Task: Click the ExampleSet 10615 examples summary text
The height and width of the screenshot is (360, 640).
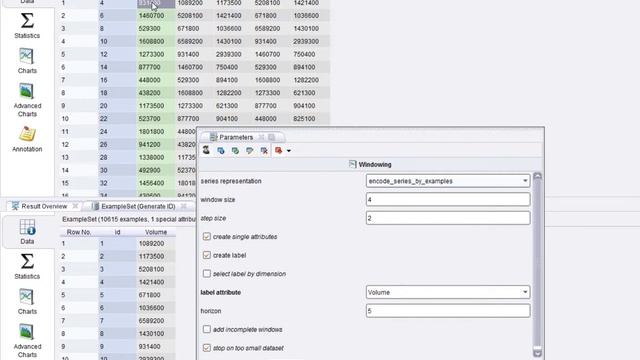Action: [x=129, y=219]
